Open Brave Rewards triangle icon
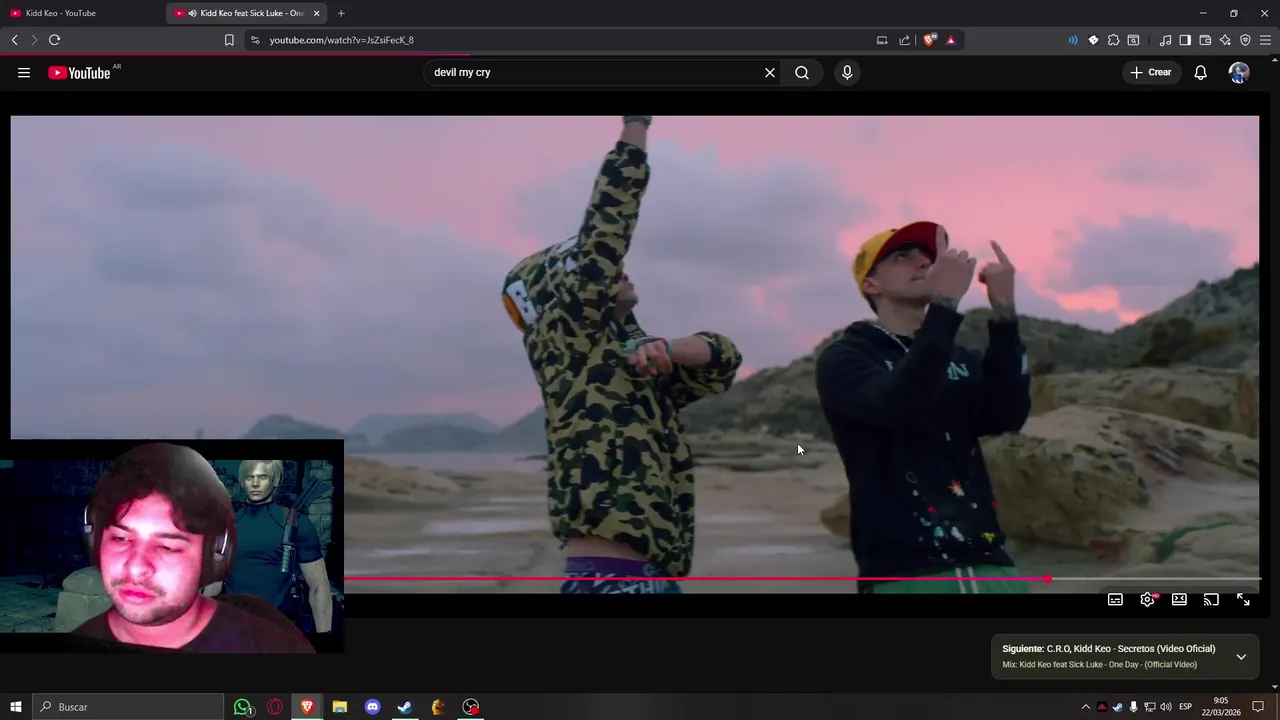This screenshot has width=1280, height=720. 950,40
